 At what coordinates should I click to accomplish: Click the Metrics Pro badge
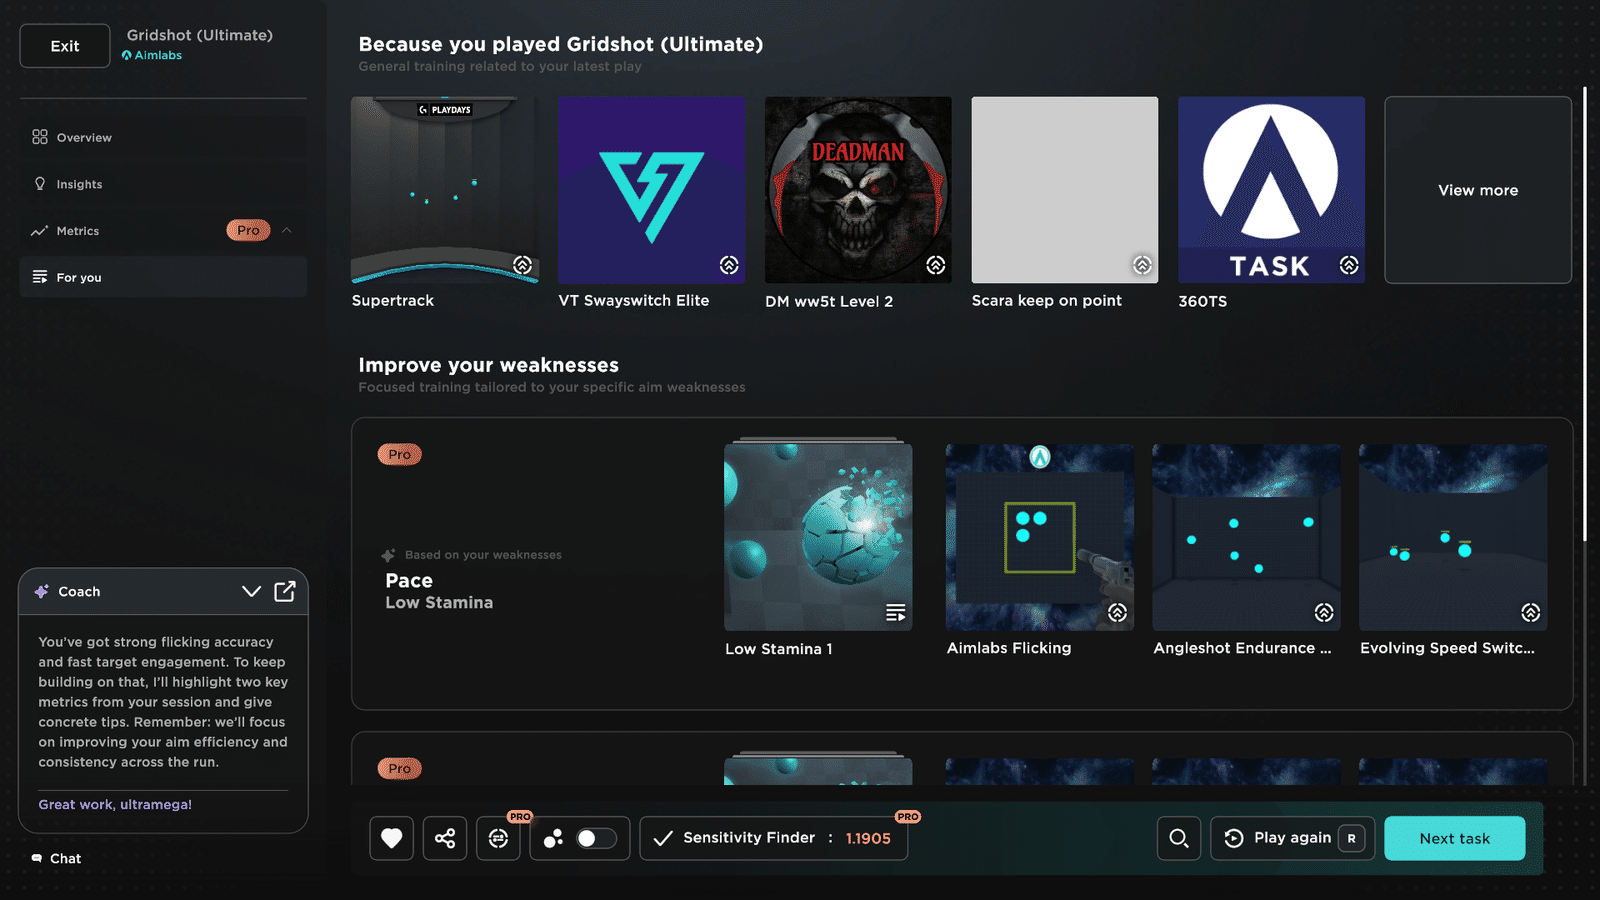248,230
